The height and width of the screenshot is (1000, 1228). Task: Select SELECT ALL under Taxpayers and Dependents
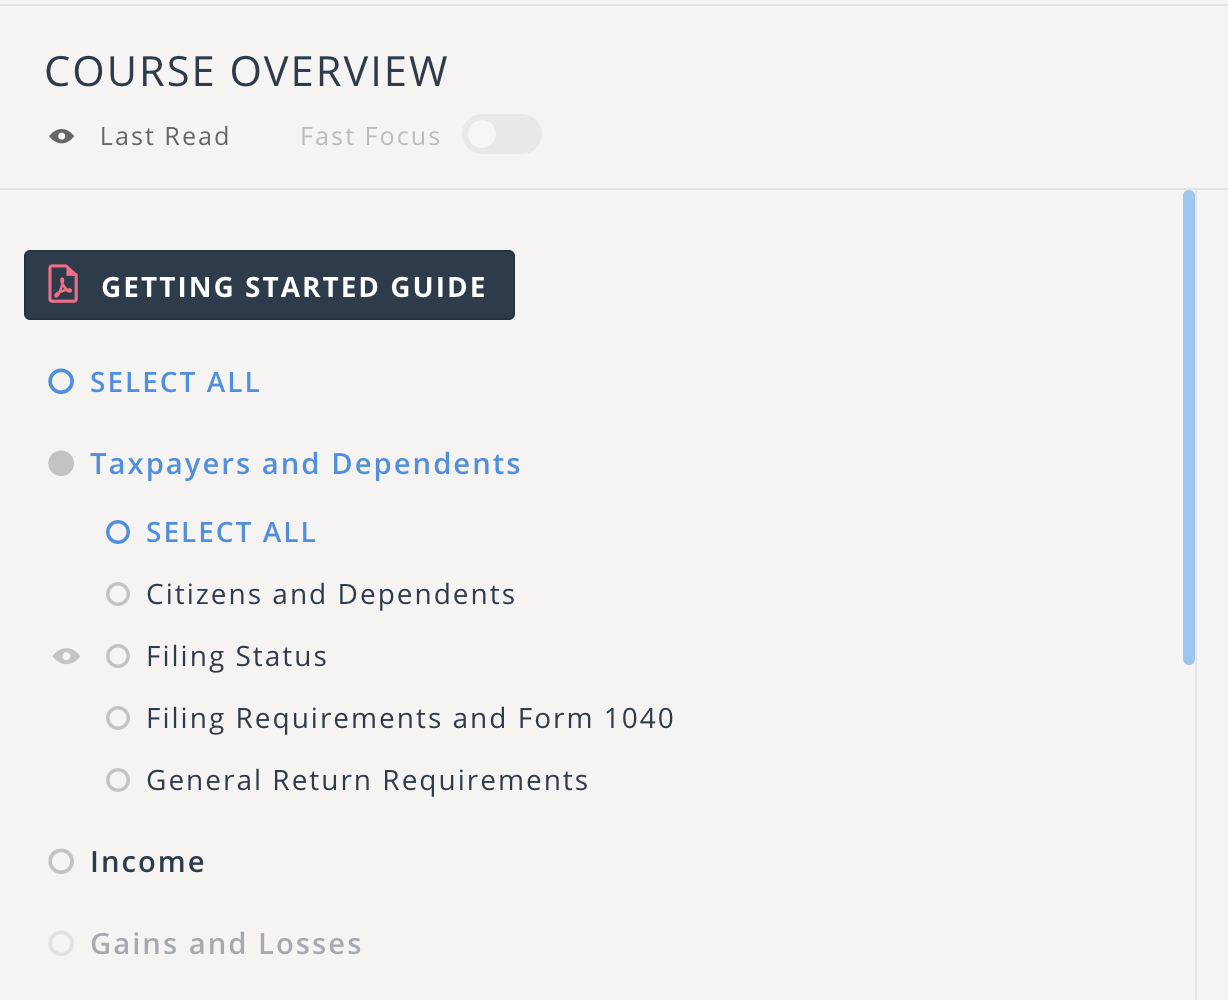click(x=117, y=532)
